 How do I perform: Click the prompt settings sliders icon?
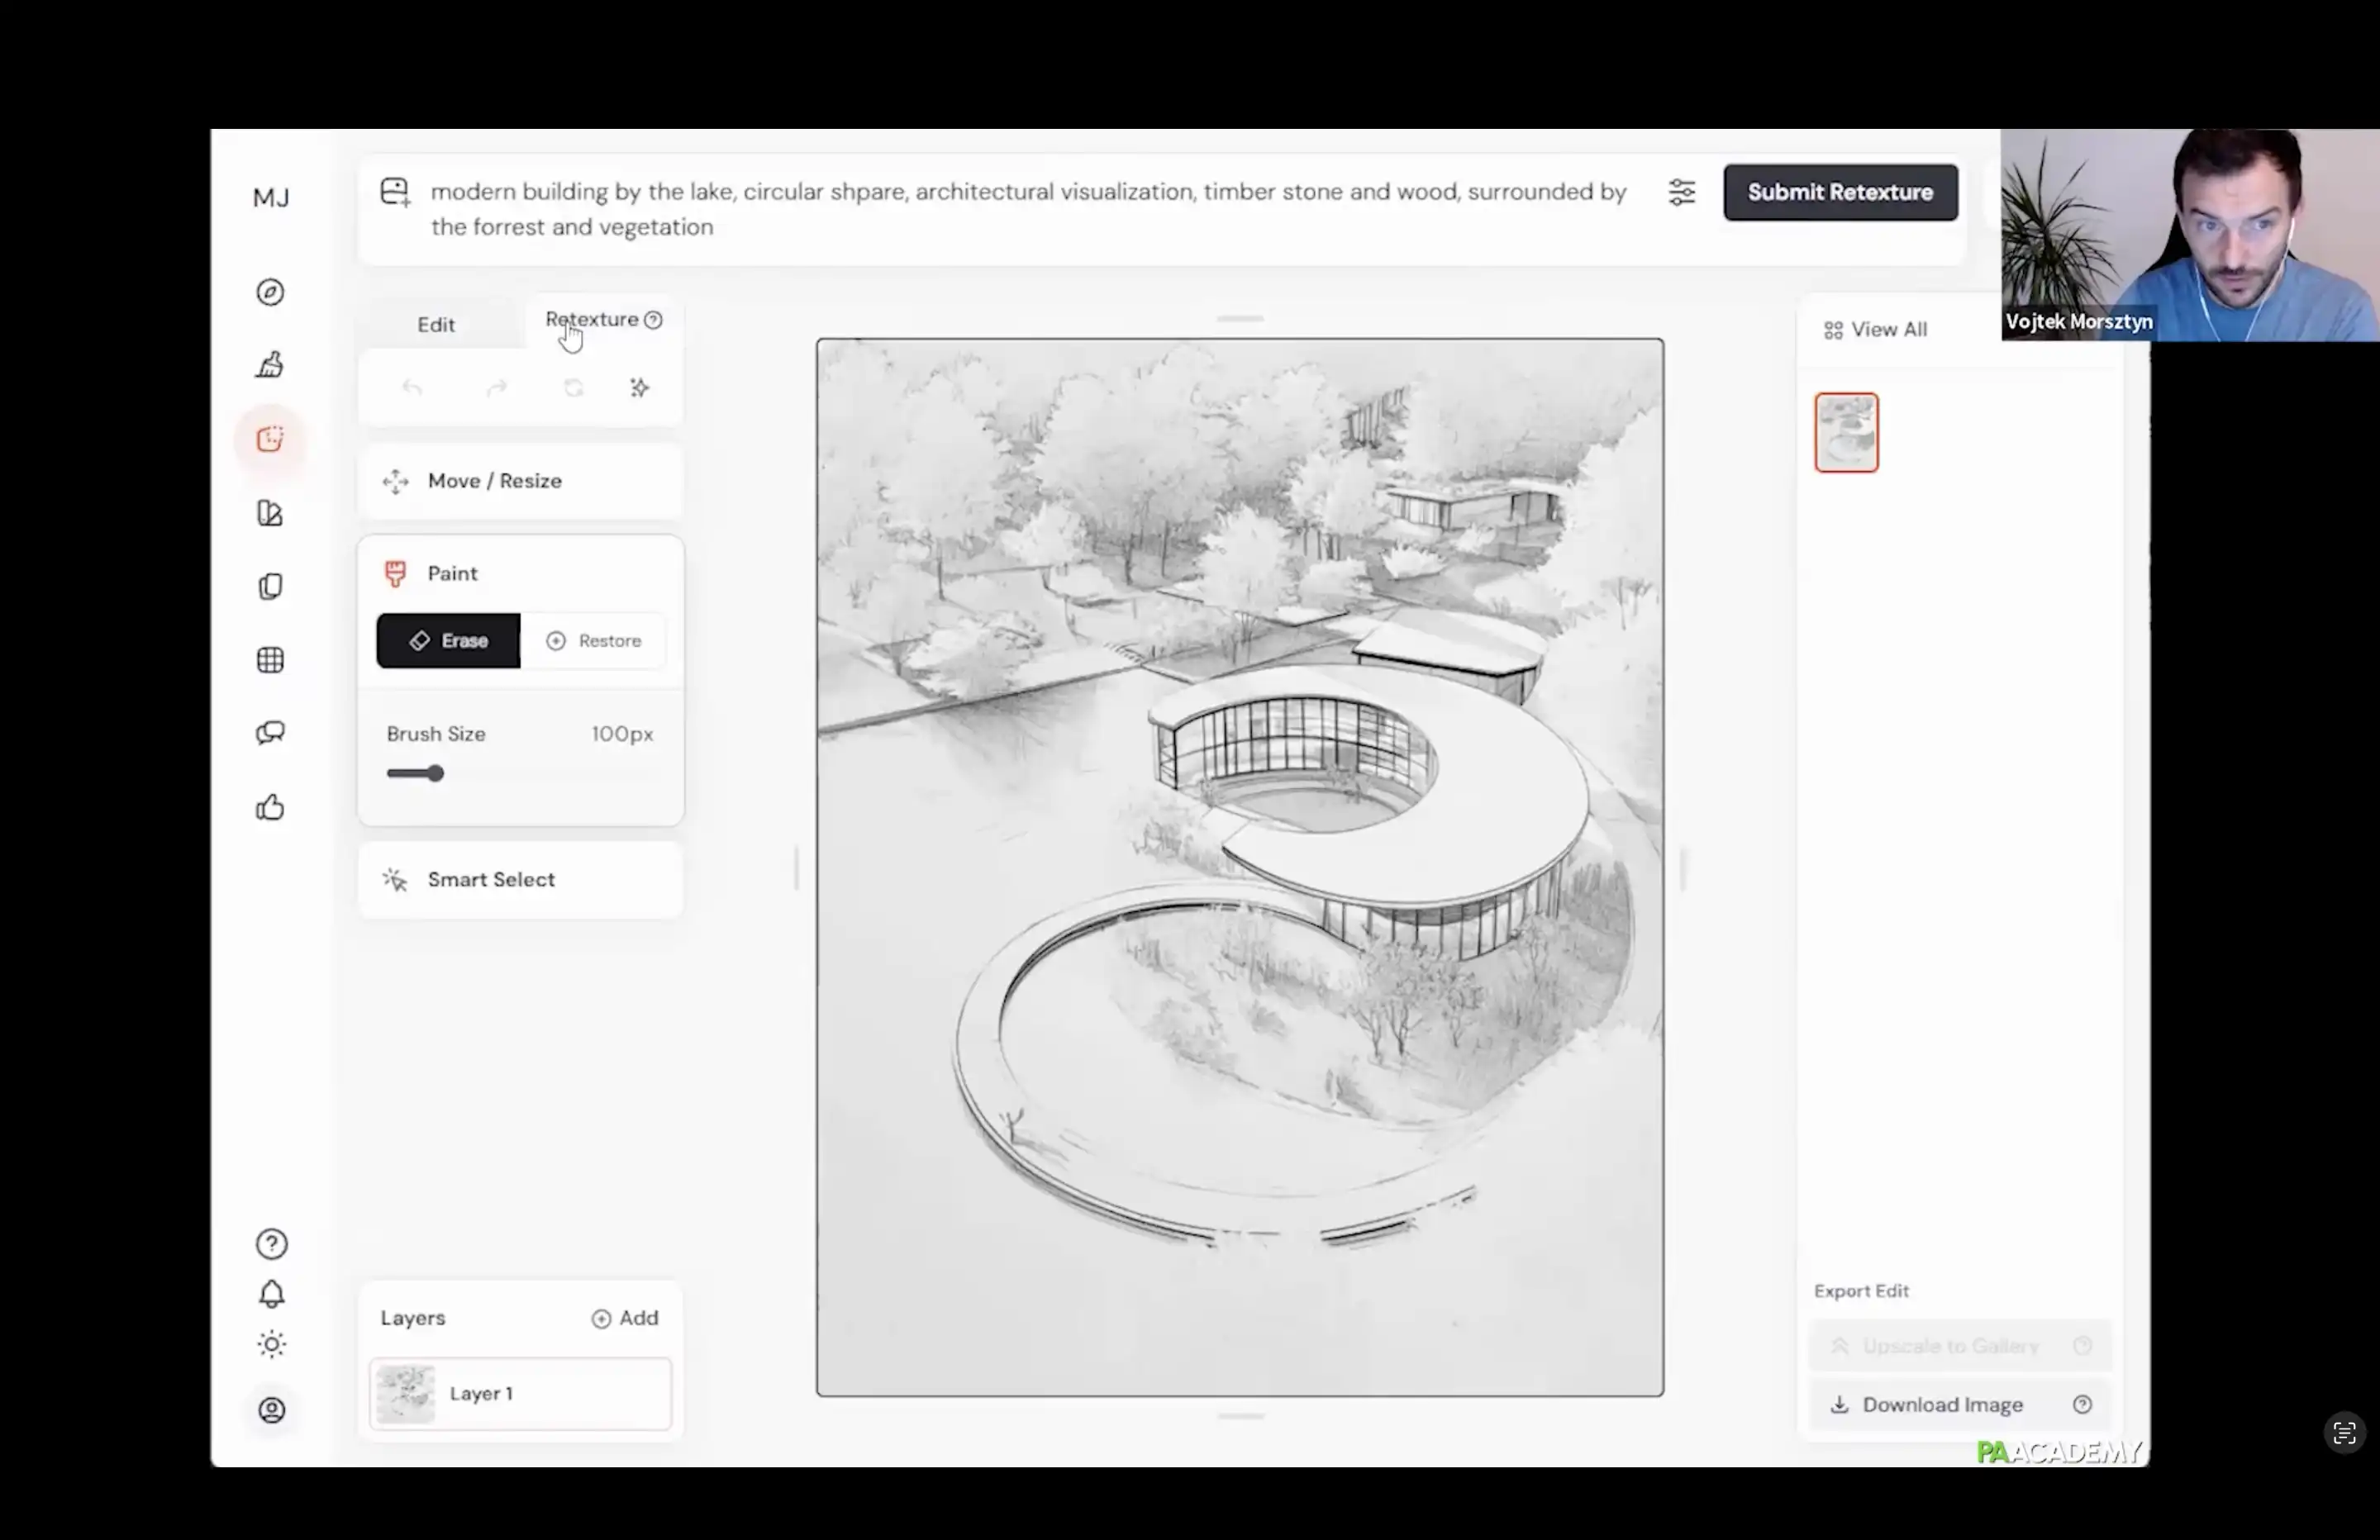click(x=1681, y=192)
